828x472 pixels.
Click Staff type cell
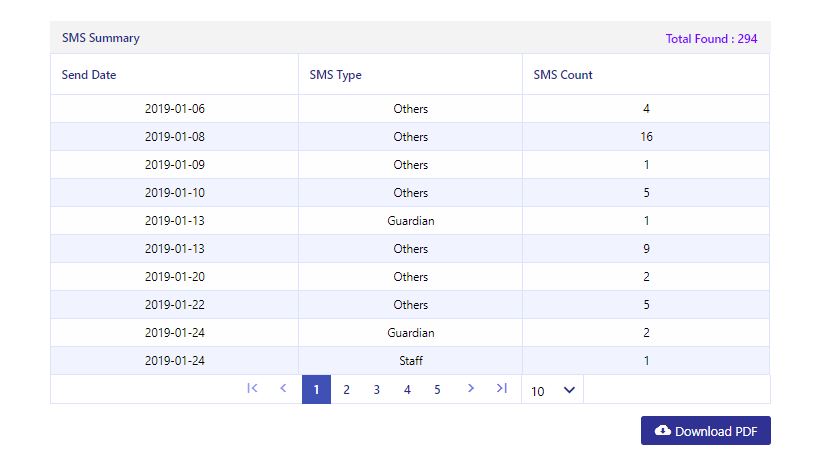(411, 361)
